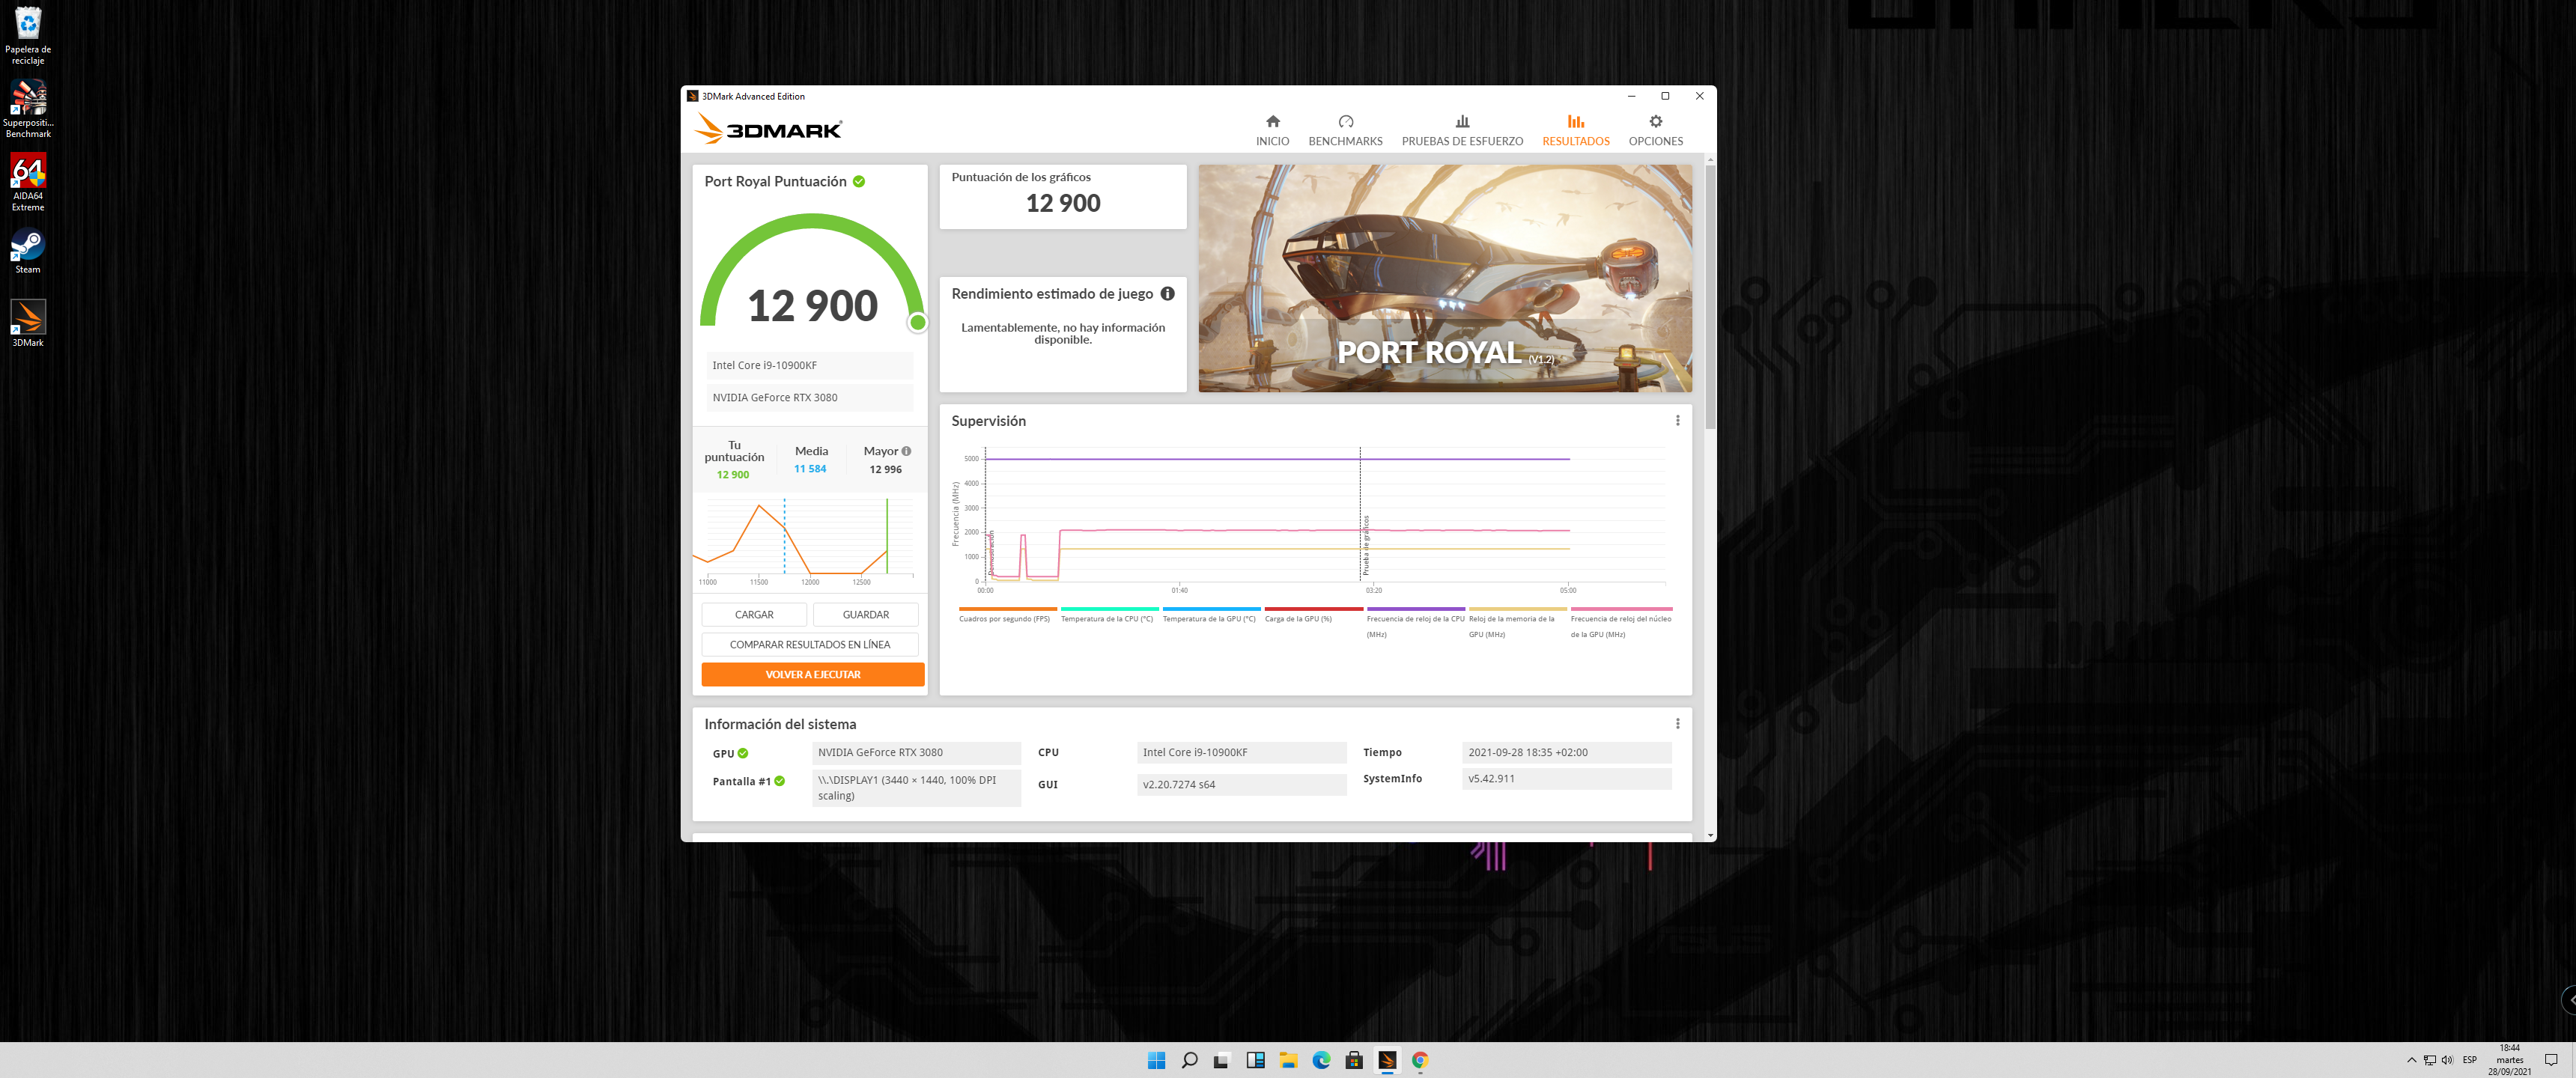Open taskbar Search
Viewport: 2576px width, 1078px height.
[1189, 1060]
